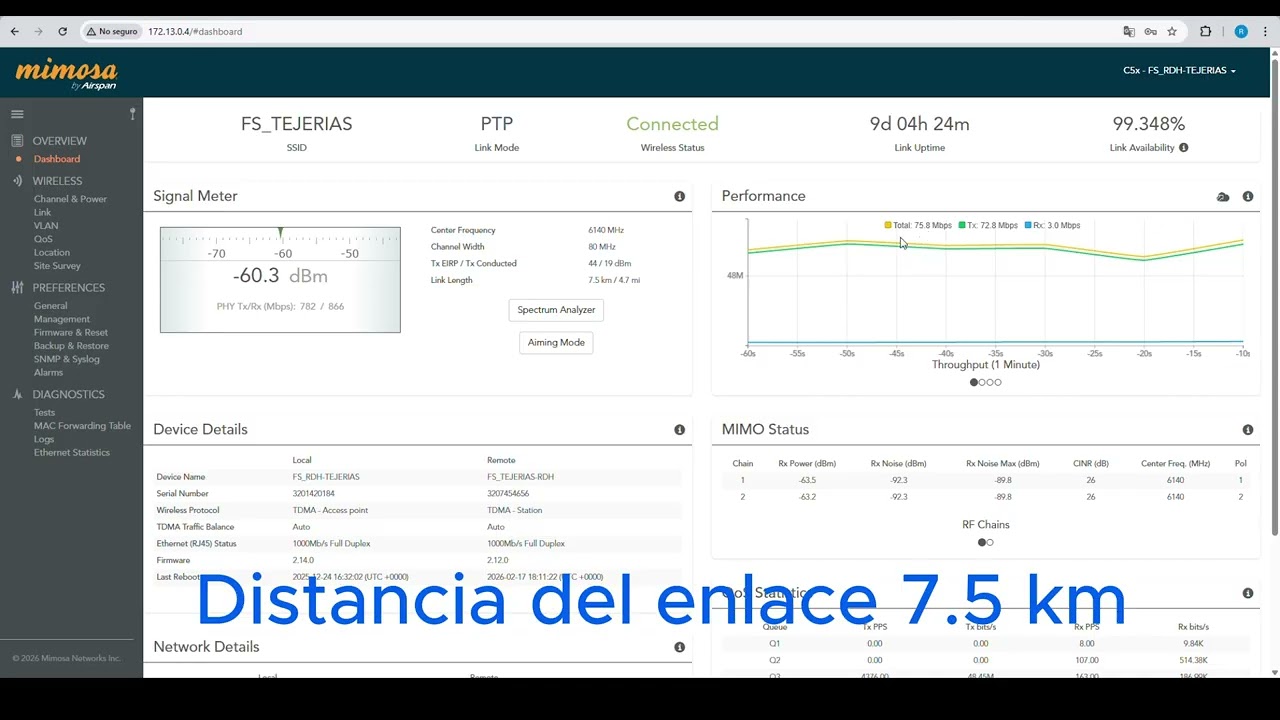Open Channel & Power in the sidebar
Screen dimensions: 1280x720
coord(70,199)
